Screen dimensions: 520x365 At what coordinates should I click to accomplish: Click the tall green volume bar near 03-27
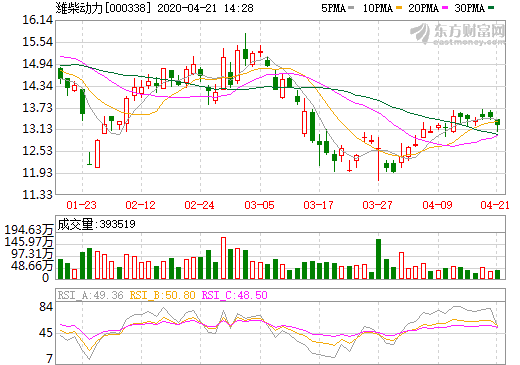379,259
